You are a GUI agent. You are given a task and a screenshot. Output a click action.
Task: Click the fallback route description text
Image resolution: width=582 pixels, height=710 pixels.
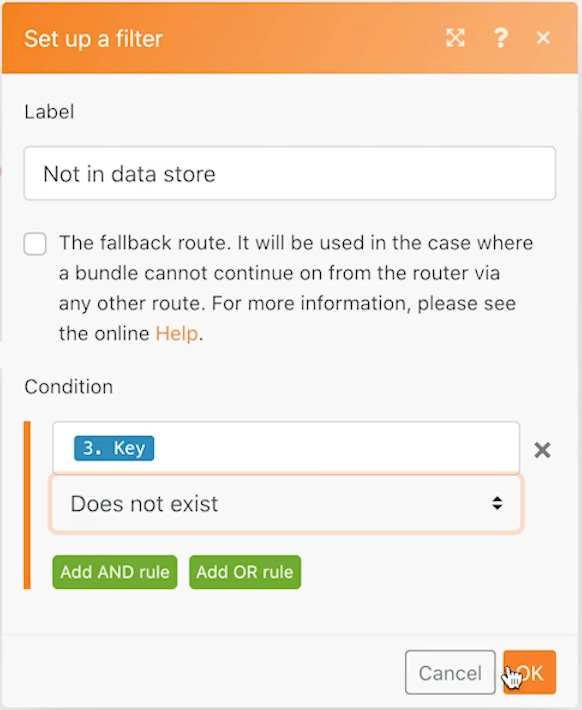tap(295, 288)
